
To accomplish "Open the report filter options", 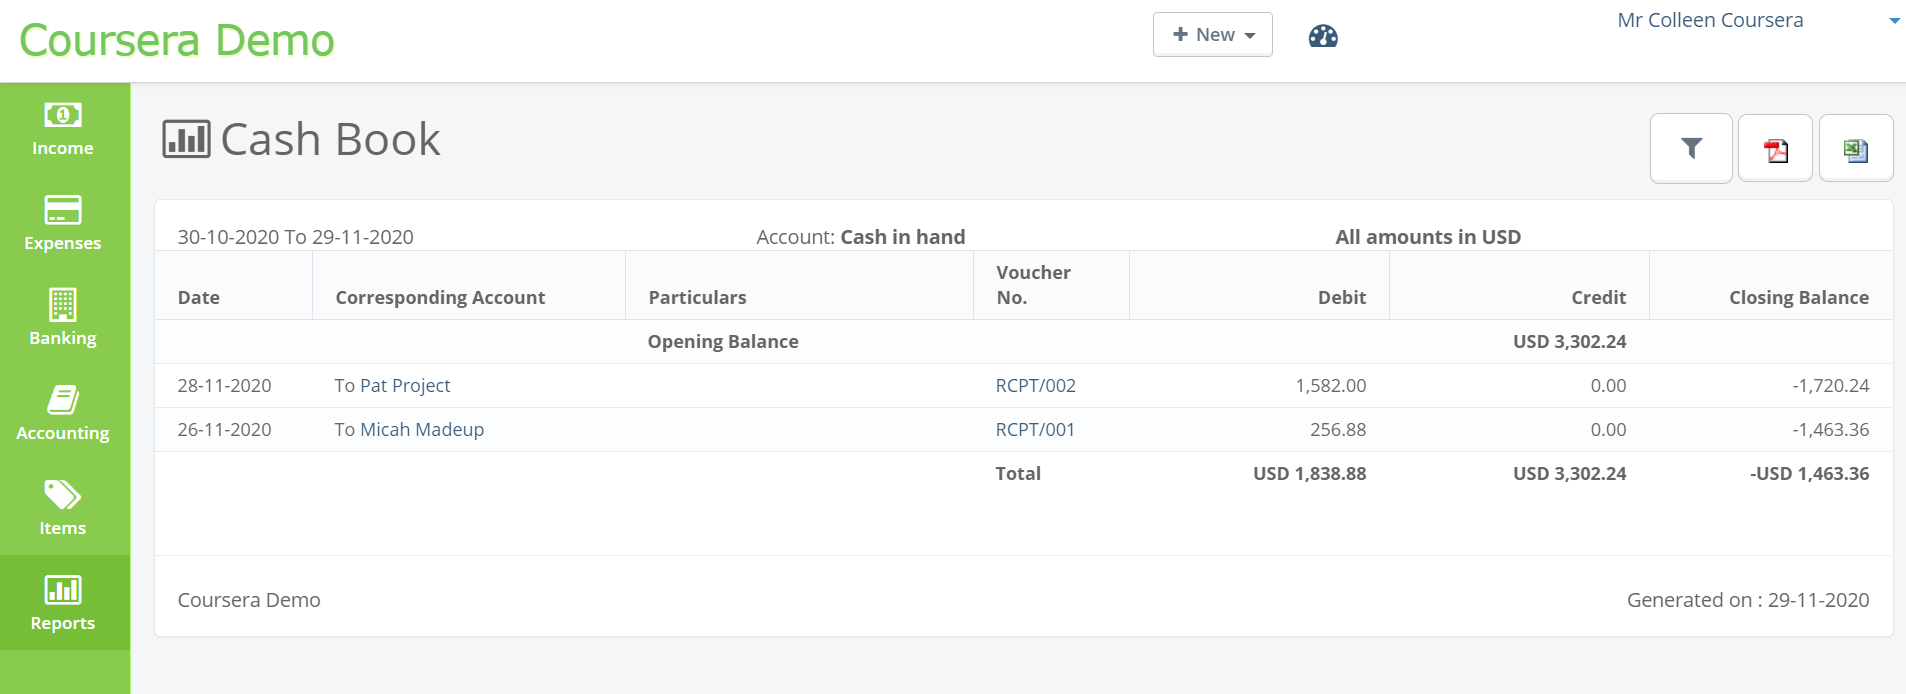I will (x=1691, y=149).
